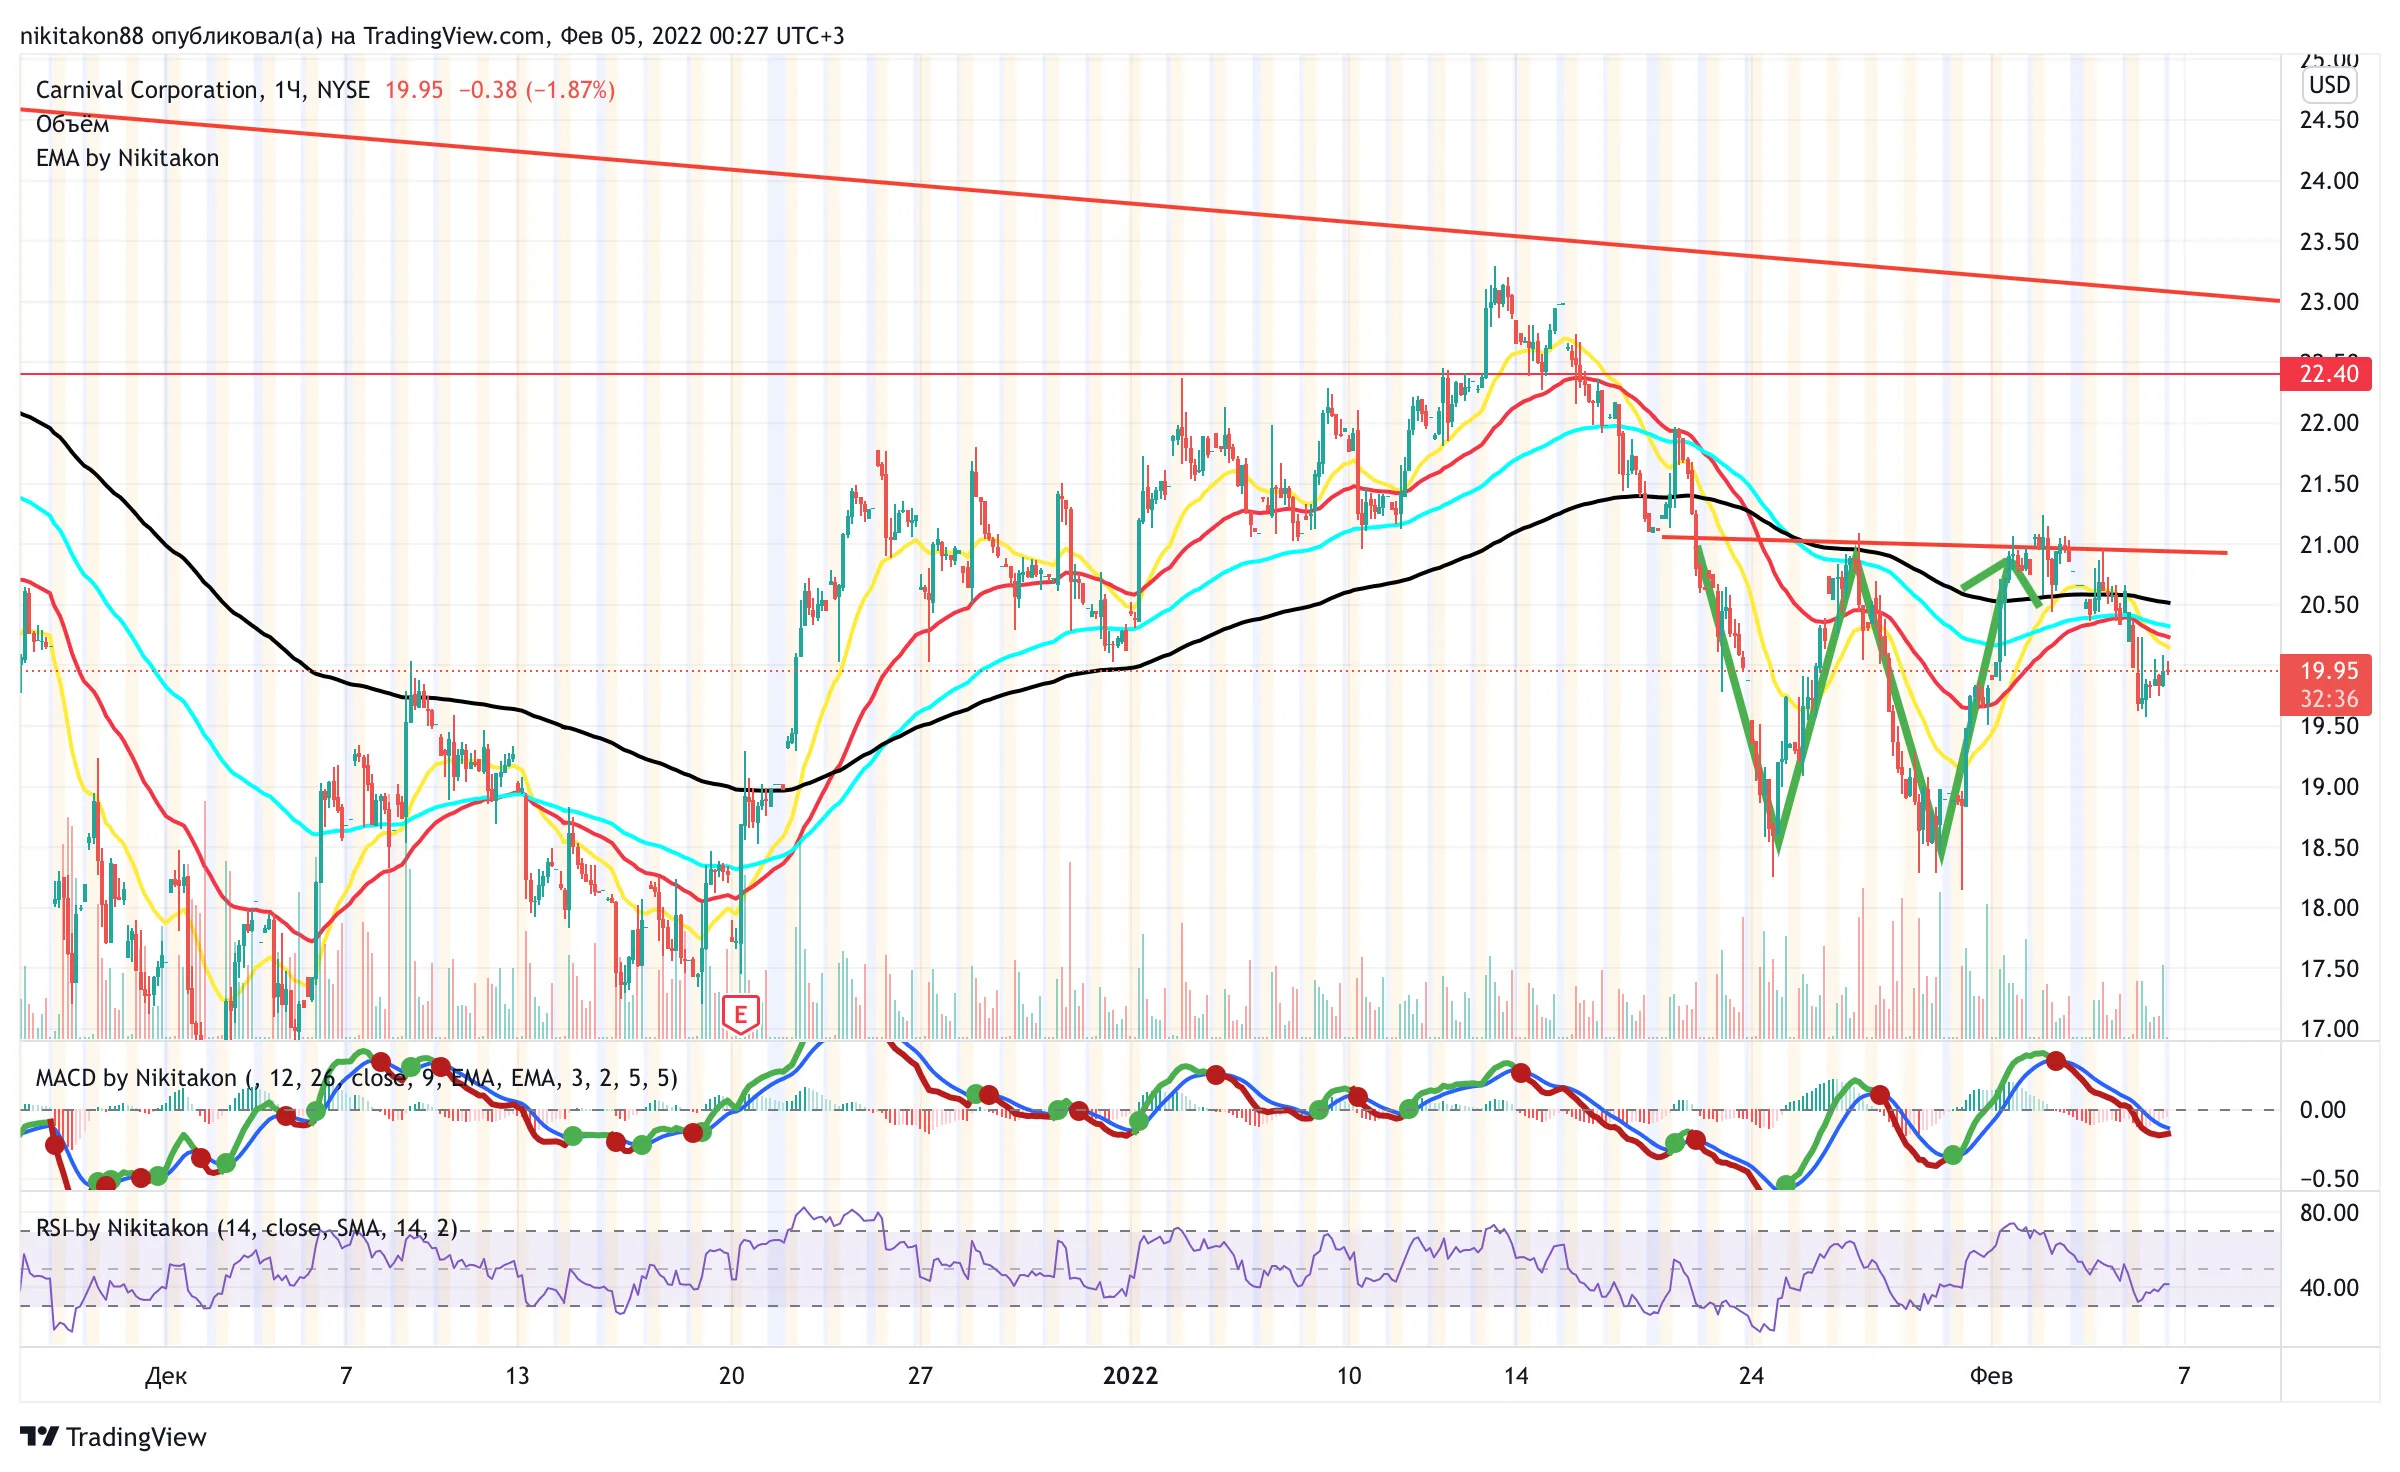Click the 'Фев' date label on time axis
The height and width of the screenshot is (1472, 2400).
pos(1991,1376)
